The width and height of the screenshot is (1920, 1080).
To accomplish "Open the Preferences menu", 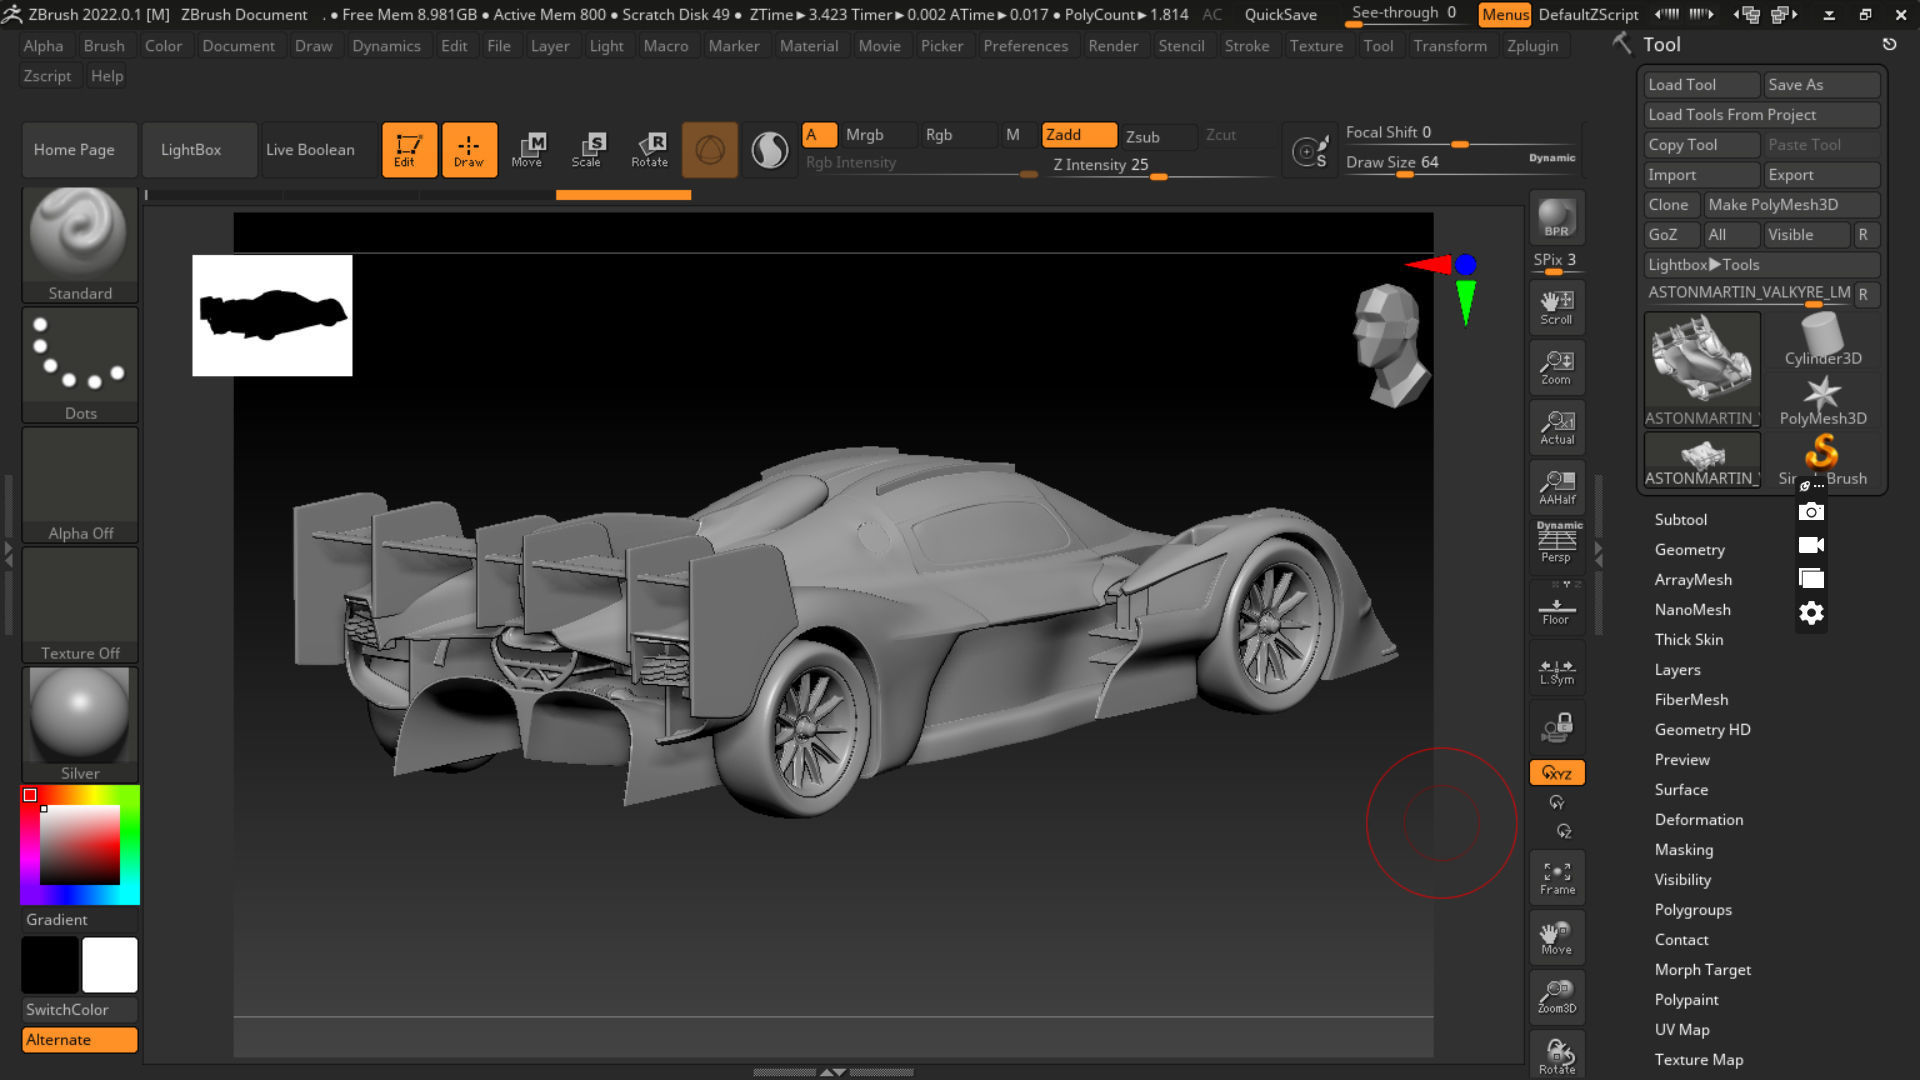I will (x=1025, y=46).
